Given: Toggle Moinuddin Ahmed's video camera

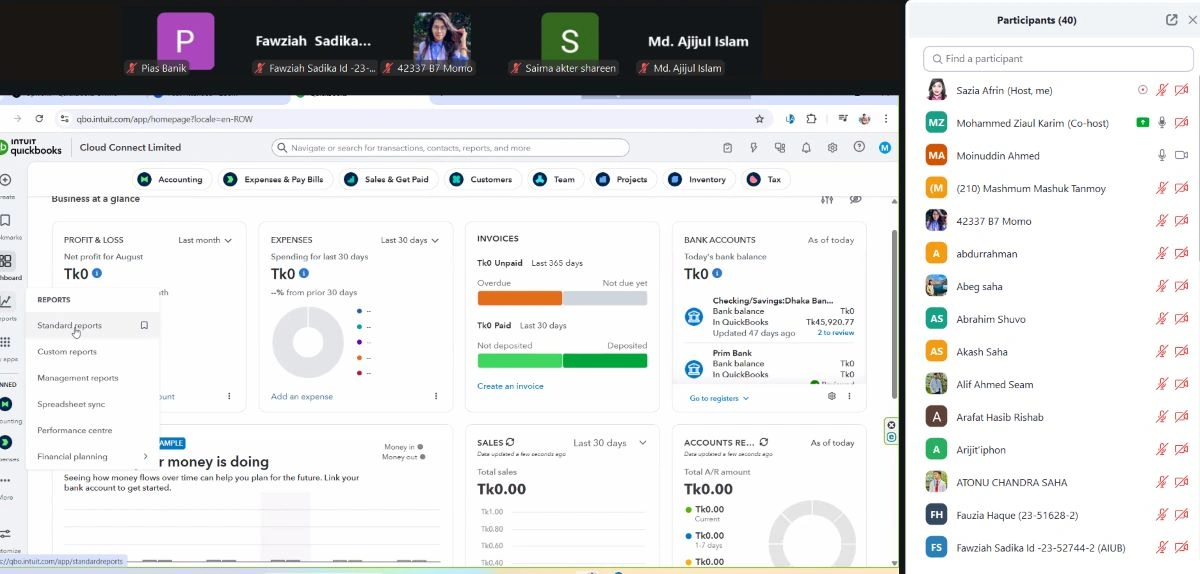Looking at the screenshot, I should coord(1181,156).
